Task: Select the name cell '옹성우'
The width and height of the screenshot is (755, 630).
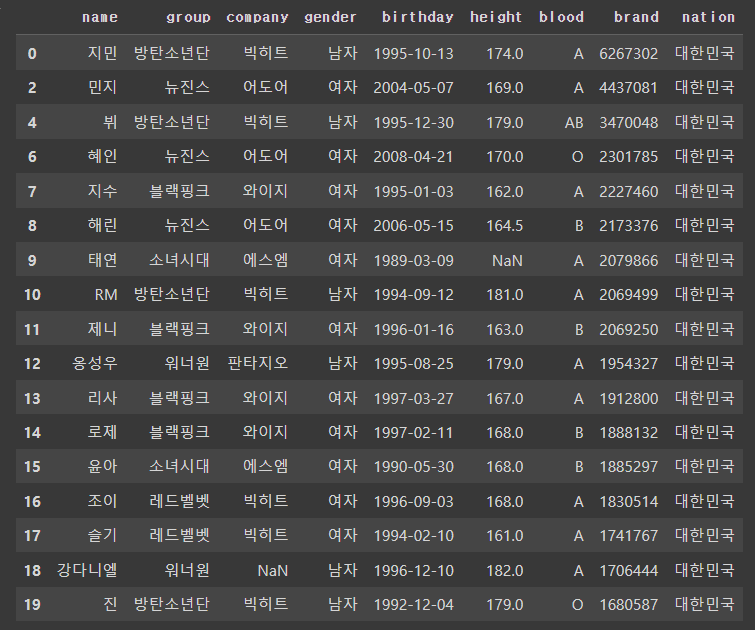Action: click(94, 363)
